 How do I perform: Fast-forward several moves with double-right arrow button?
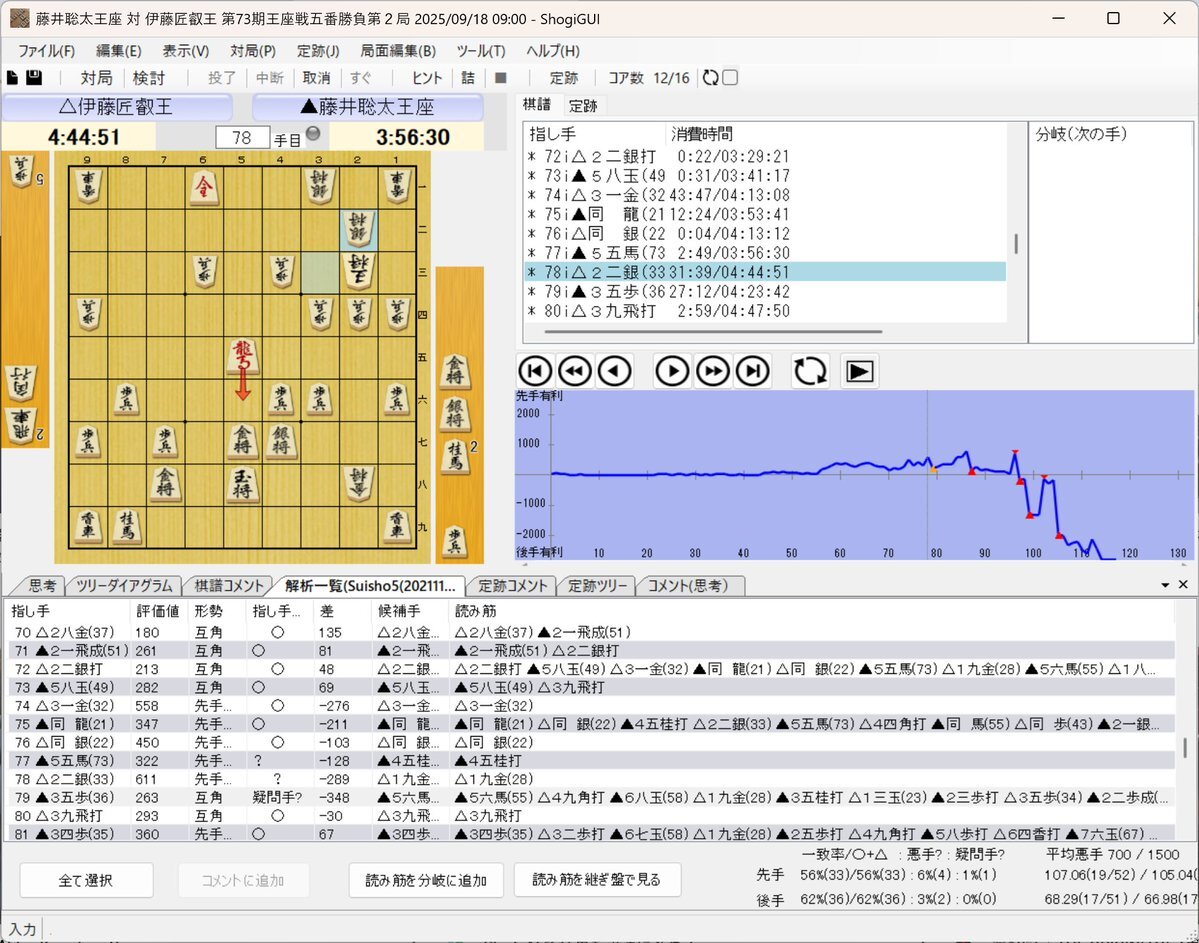pos(713,372)
